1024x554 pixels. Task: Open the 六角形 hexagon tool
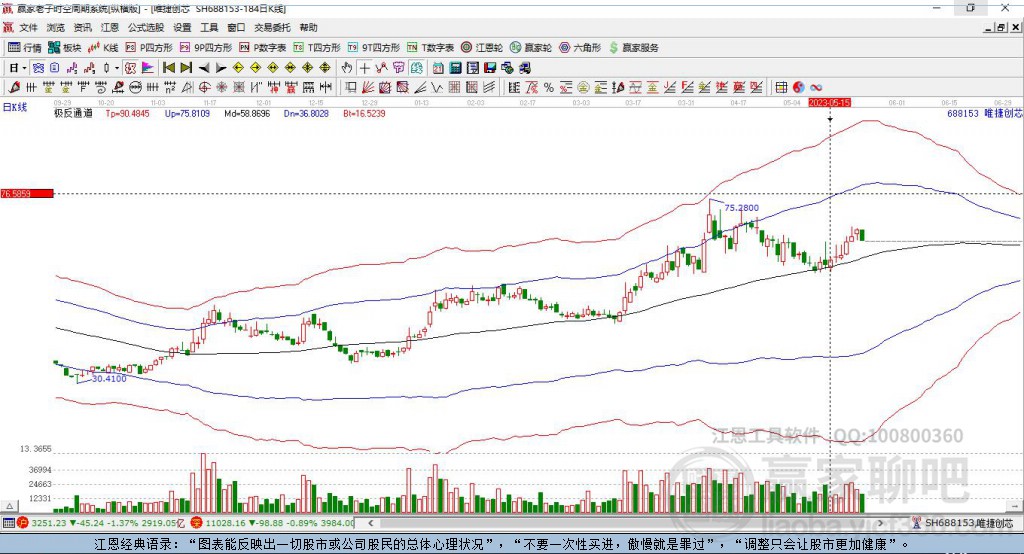pyautogui.click(x=580, y=48)
